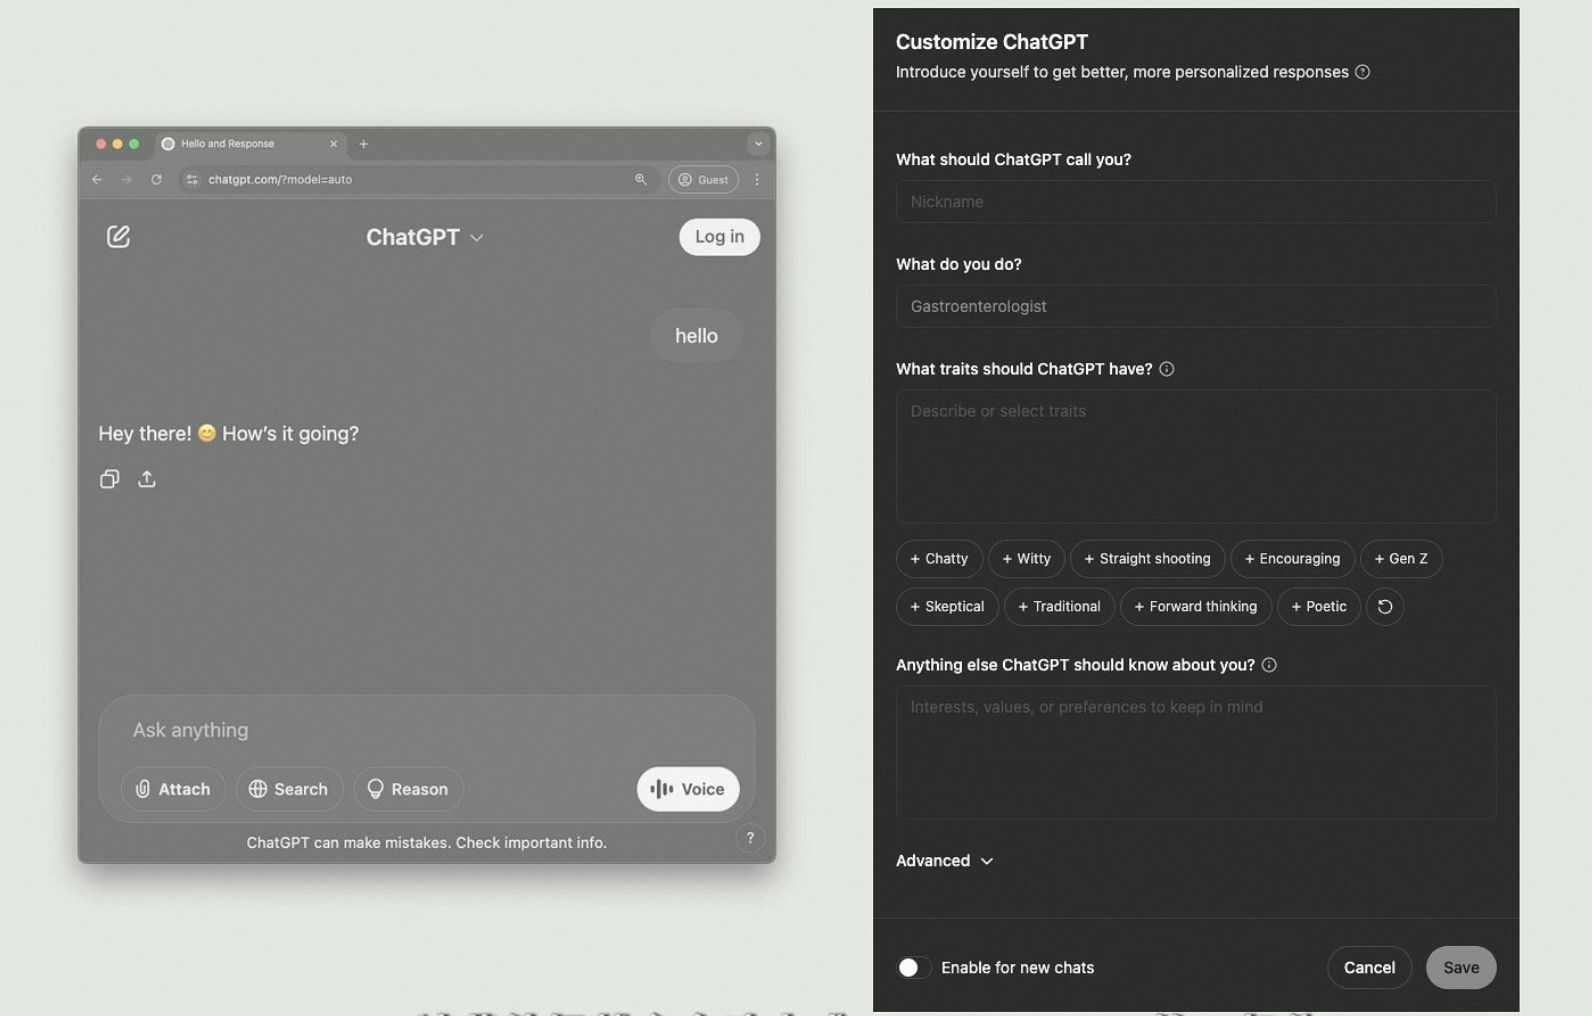
Task: Click the Save button
Action: point(1461,968)
